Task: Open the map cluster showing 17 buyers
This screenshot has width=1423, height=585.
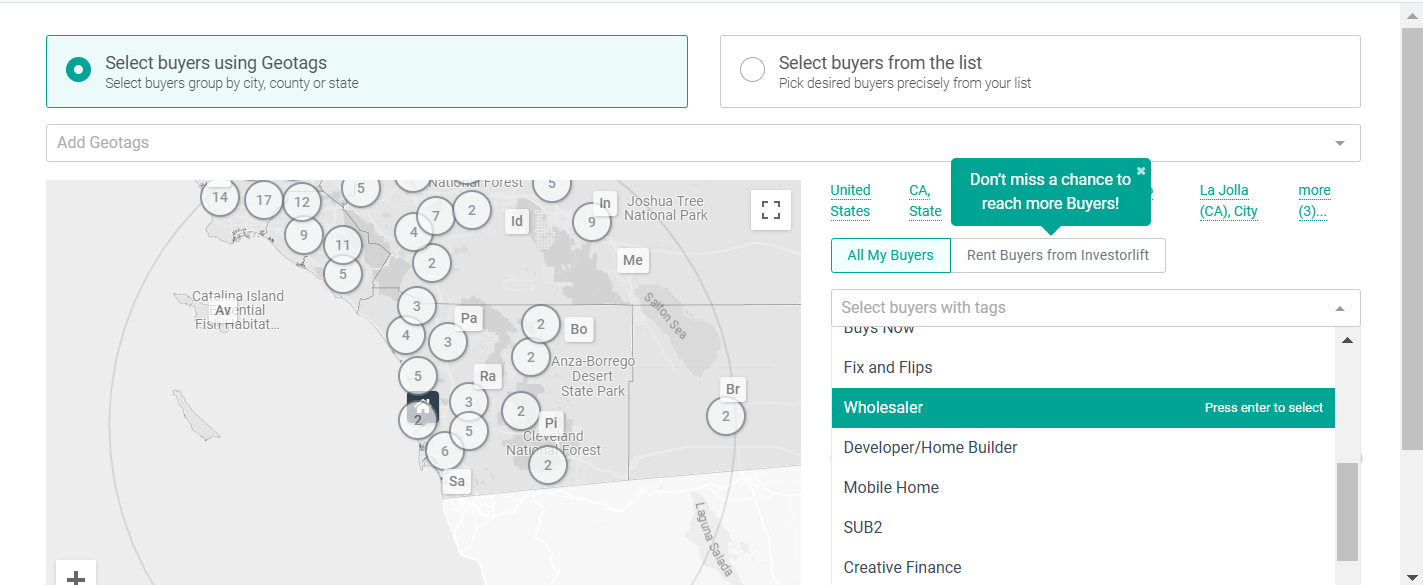Action: click(x=264, y=200)
